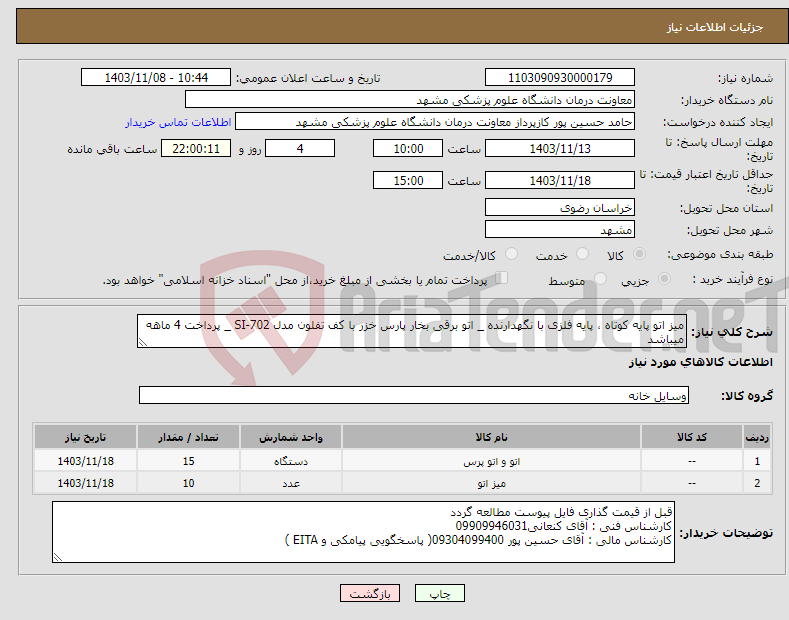Click the ردیف column header
Viewport: 789px width, 620px height.
point(757,437)
